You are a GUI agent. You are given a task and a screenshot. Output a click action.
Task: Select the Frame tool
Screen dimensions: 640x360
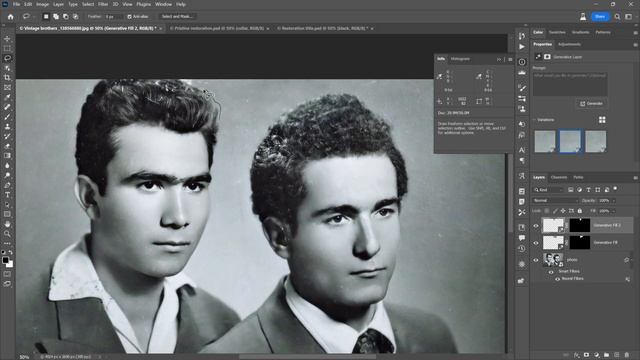coord(7,87)
